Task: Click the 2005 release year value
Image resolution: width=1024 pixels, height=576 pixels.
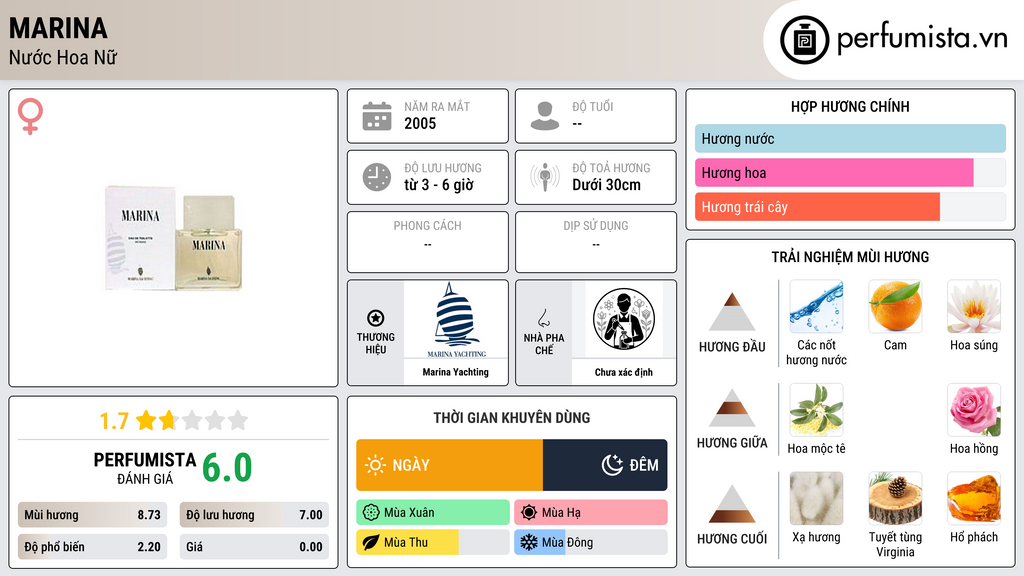Action: click(x=420, y=123)
